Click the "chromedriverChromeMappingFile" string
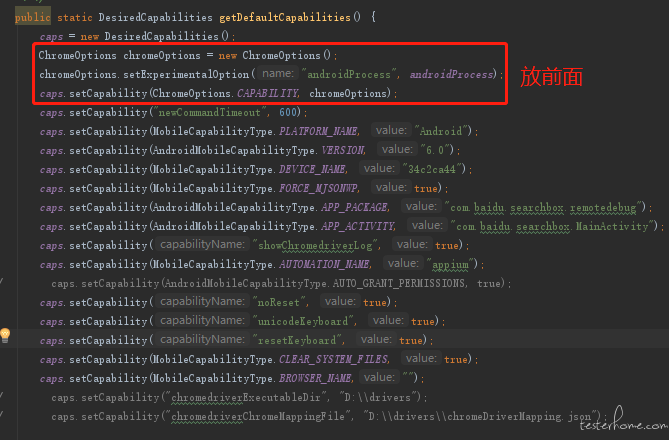Image resolution: width=669 pixels, height=440 pixels. click(x=258, y=416)
